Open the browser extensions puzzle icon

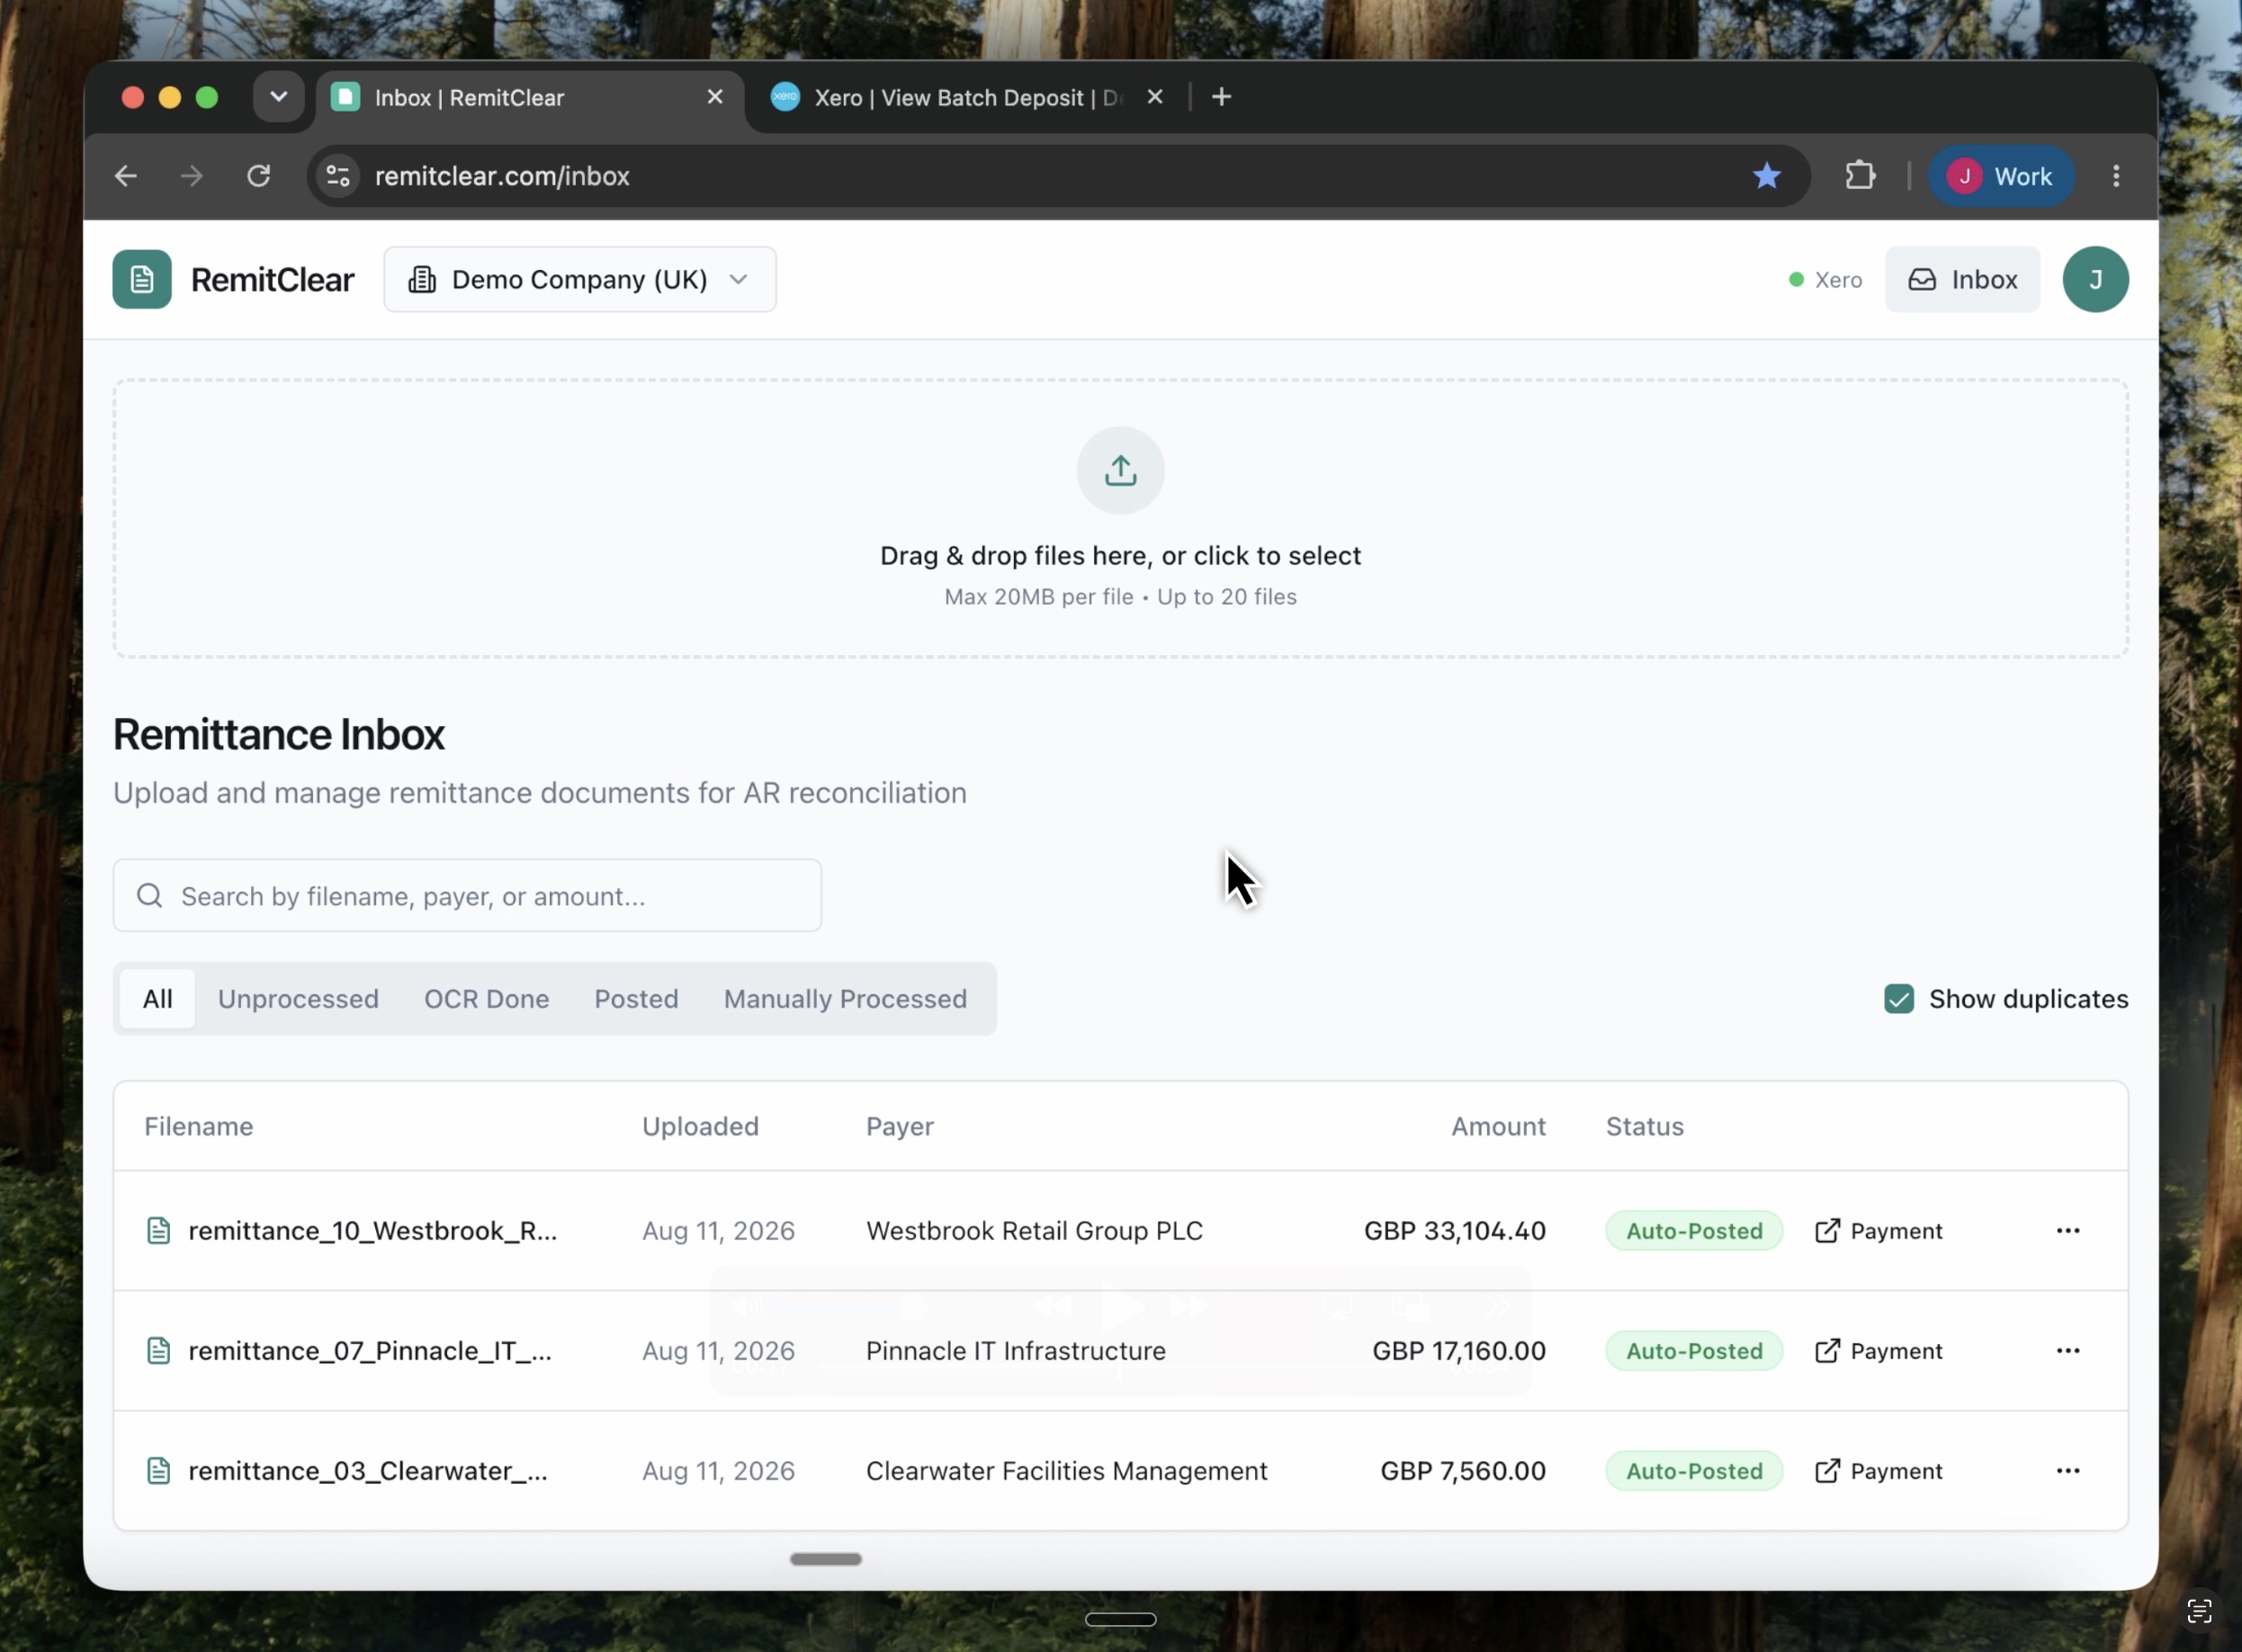[1860, 176]
